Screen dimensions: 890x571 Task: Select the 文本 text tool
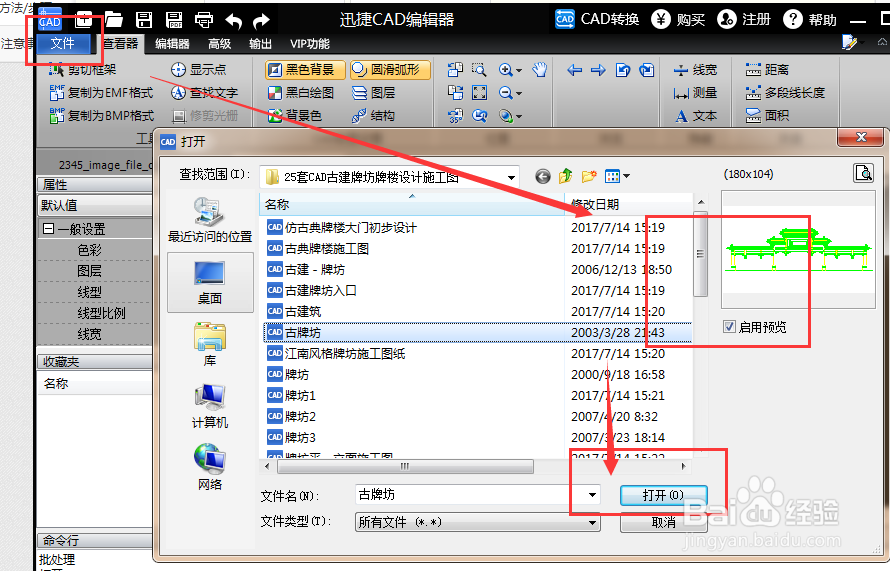tap(695, 116)
